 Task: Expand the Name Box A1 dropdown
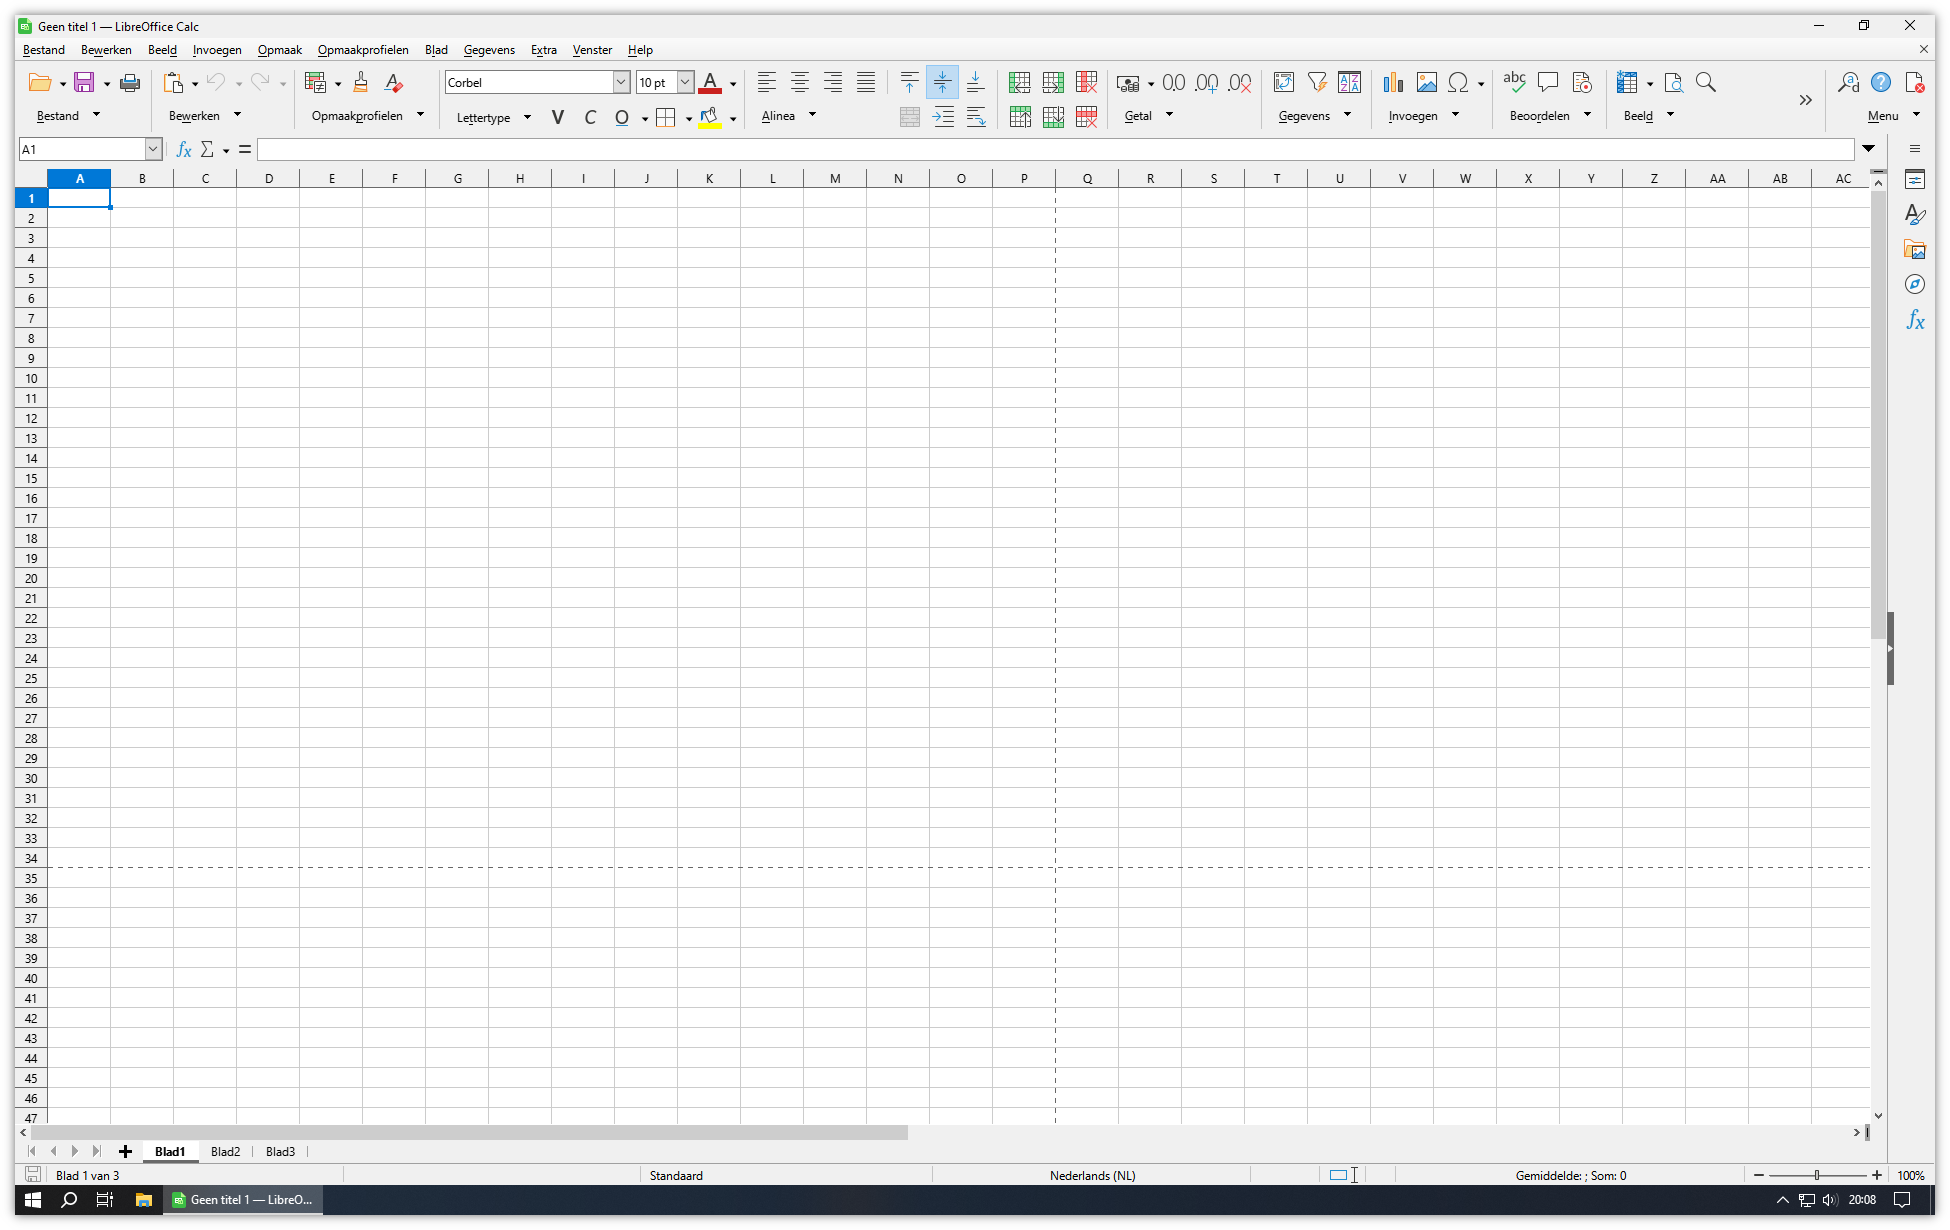(153, 149)
